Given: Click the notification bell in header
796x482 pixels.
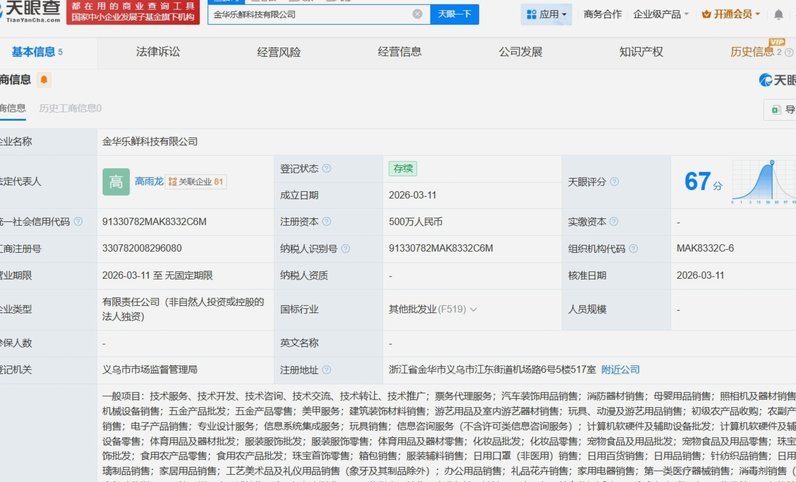Looking at the screenshot, I should [778, 15].
